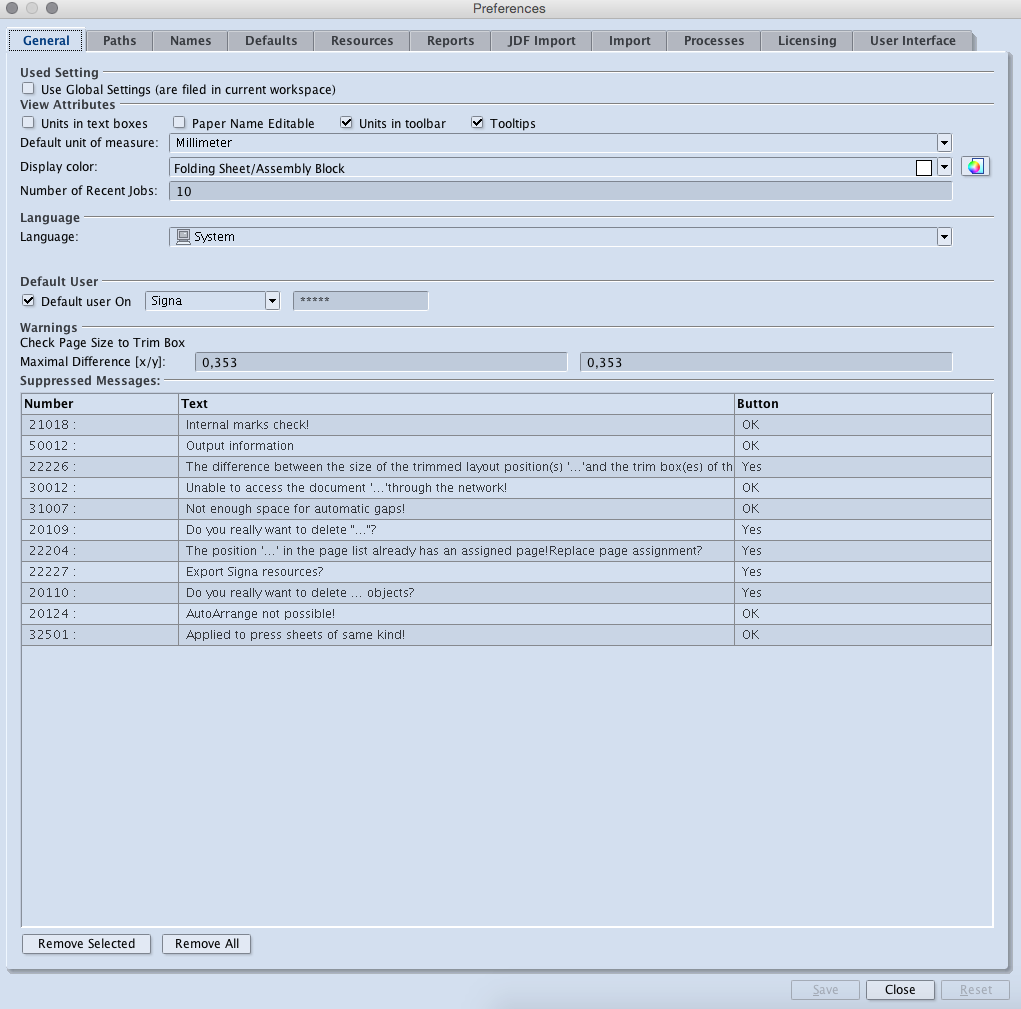Select 'AutoArrange not possible!' row
This screenshot has height=1009, width=1021.
point(507,613)
